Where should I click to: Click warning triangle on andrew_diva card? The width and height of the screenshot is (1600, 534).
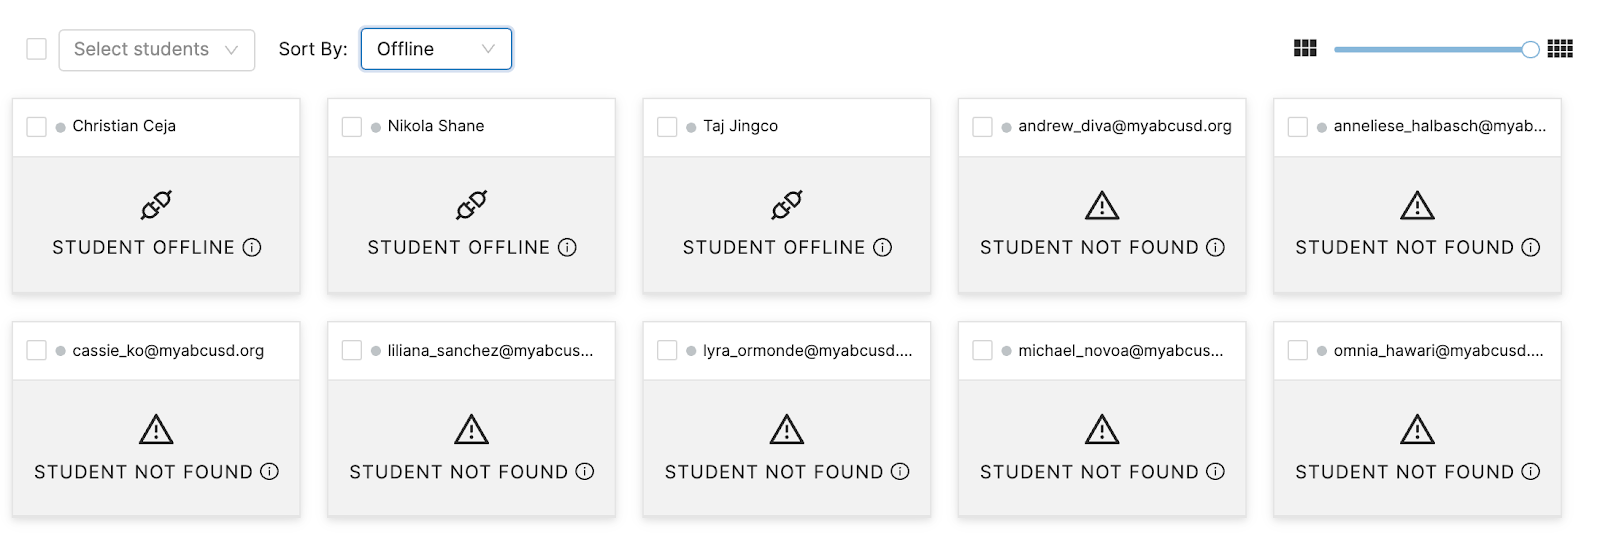tap(1102, 205)
